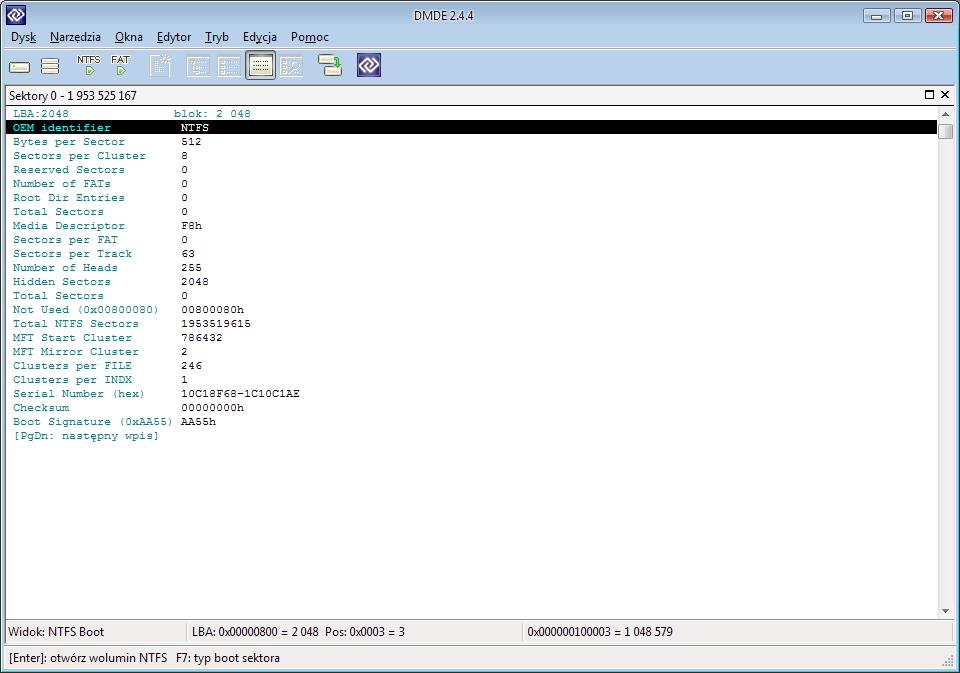Select the Serial Number (hex) row
The width and height of the screenshot is (960, 673).
click(471, 394)
